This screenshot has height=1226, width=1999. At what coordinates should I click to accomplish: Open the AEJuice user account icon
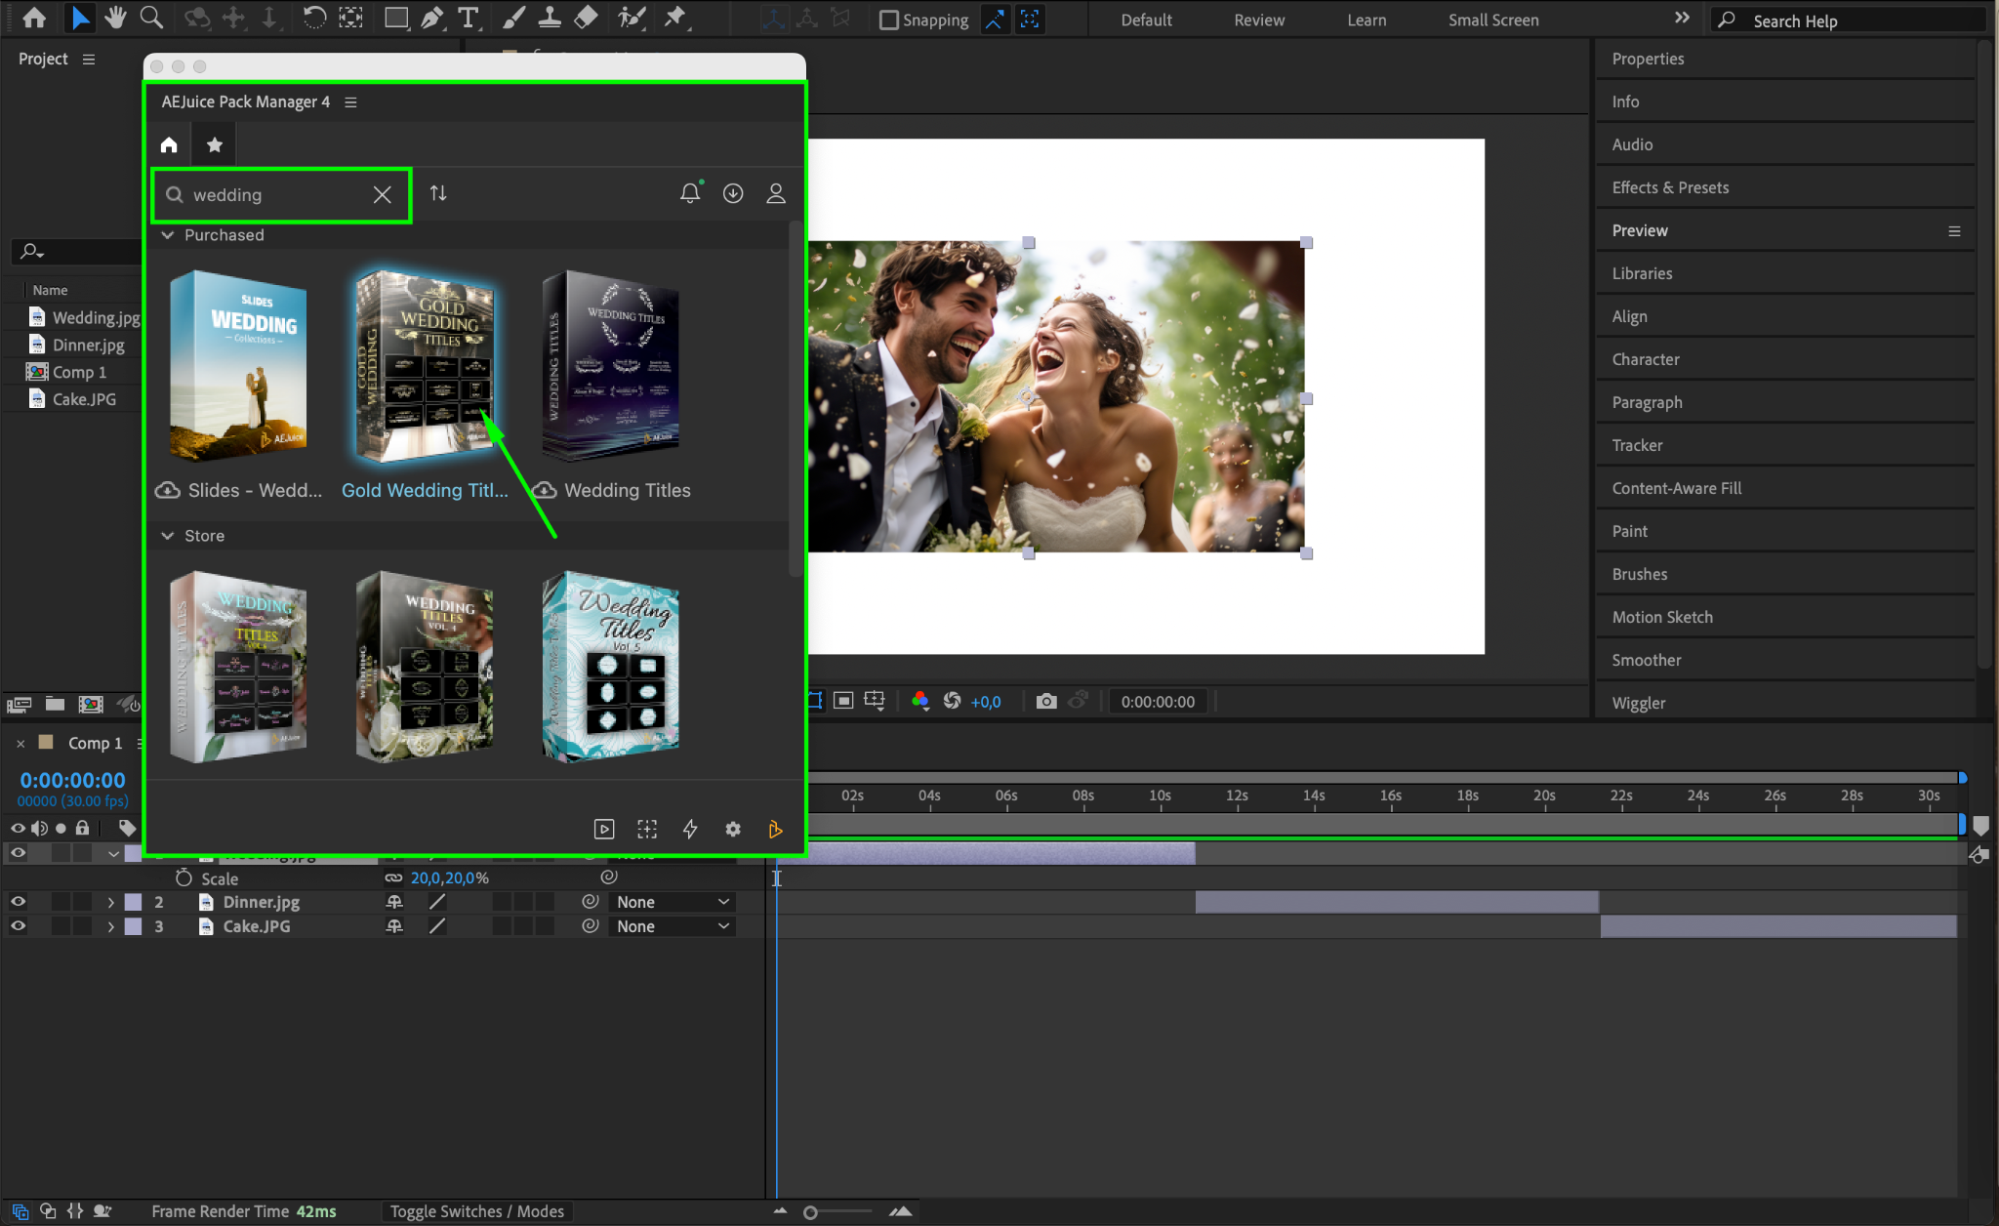coord(775,193)
